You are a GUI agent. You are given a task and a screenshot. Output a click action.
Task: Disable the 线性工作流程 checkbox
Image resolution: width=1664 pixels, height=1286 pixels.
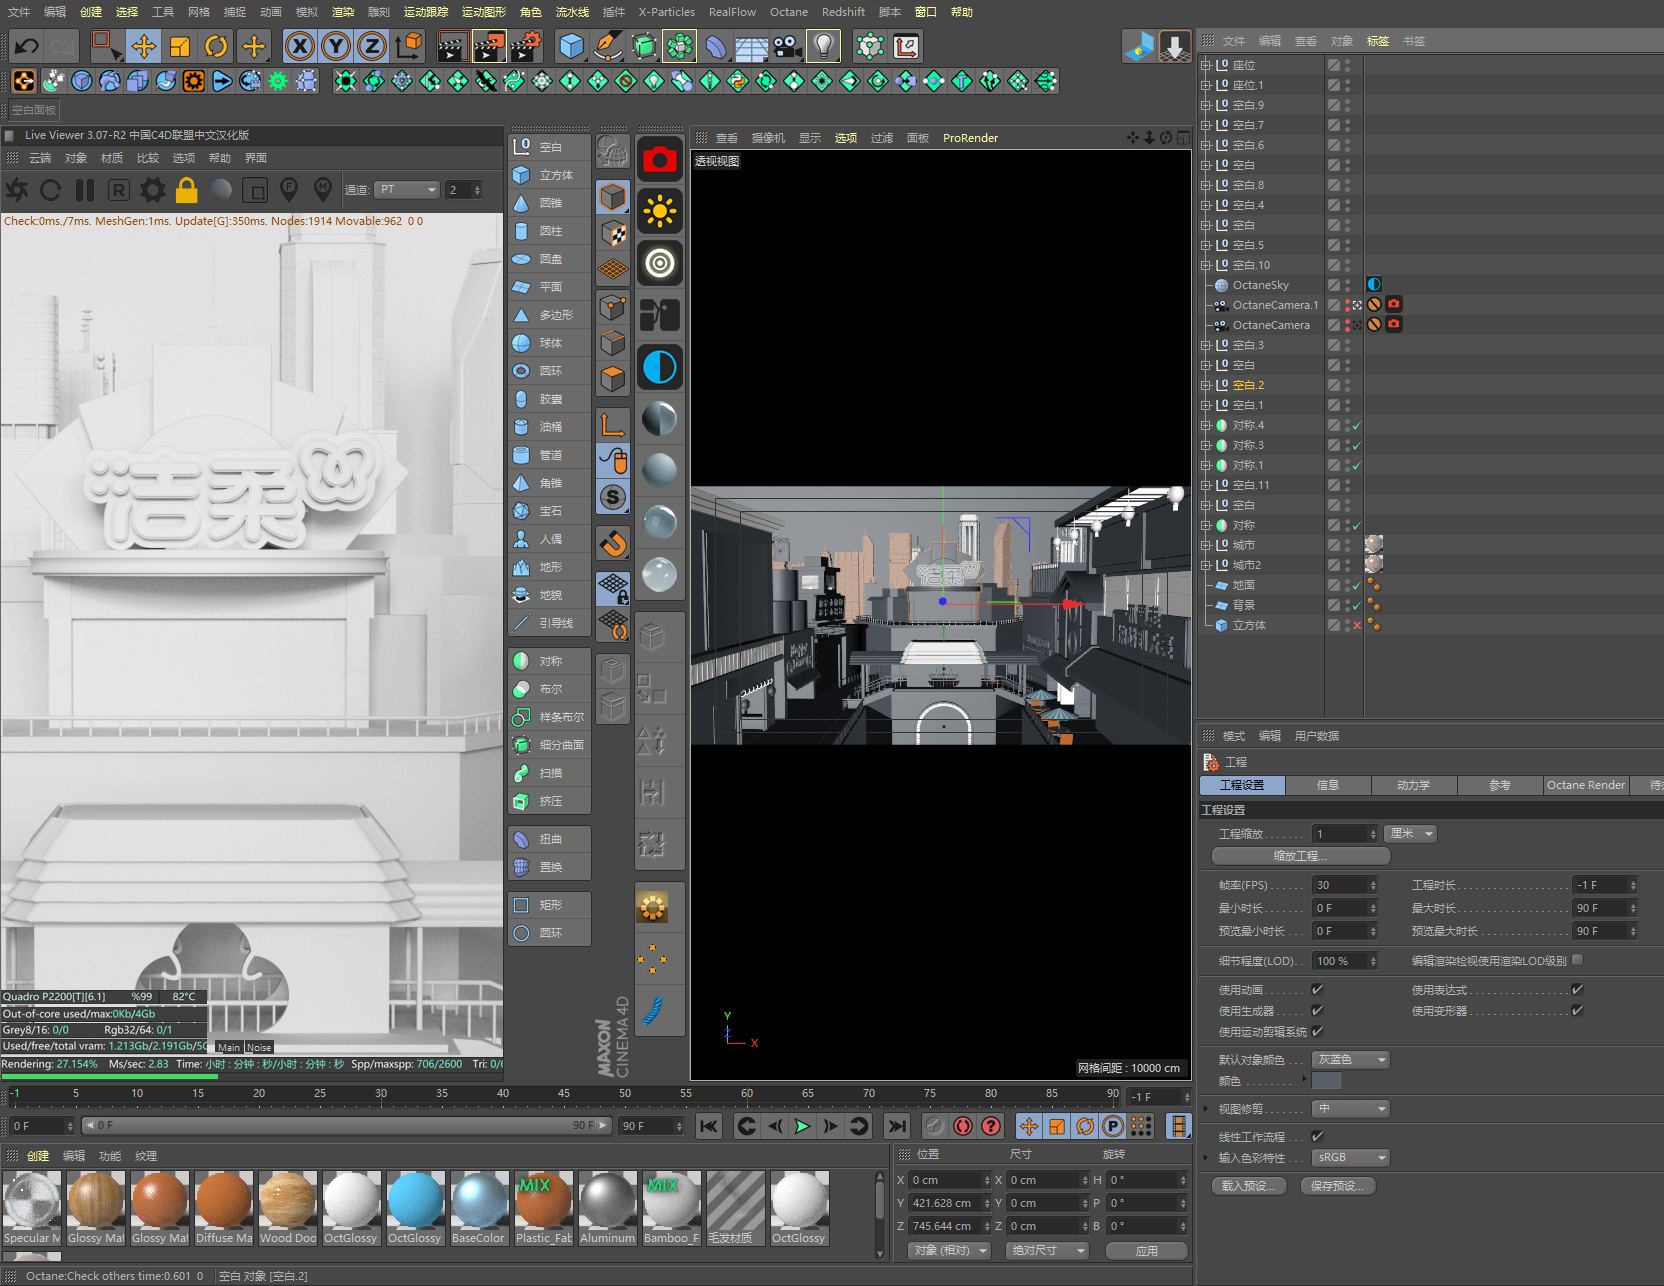(x=1317, y=1137)
